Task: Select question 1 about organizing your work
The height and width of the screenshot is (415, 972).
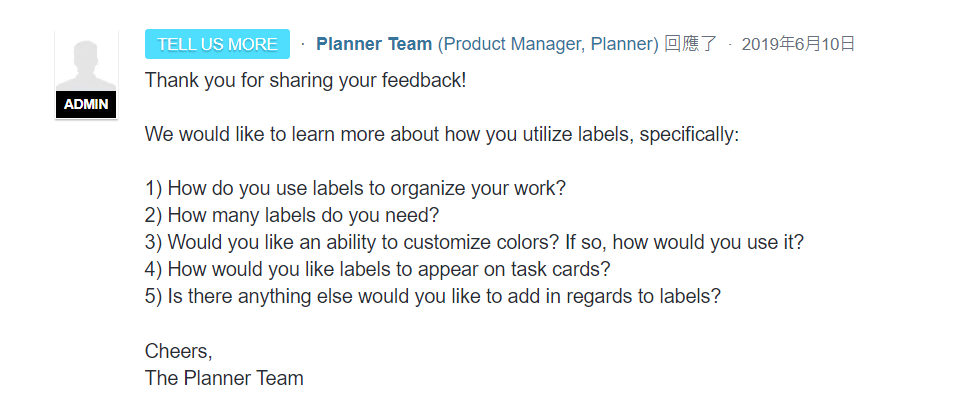Action: pyautogui.click(x=355, y=189)
